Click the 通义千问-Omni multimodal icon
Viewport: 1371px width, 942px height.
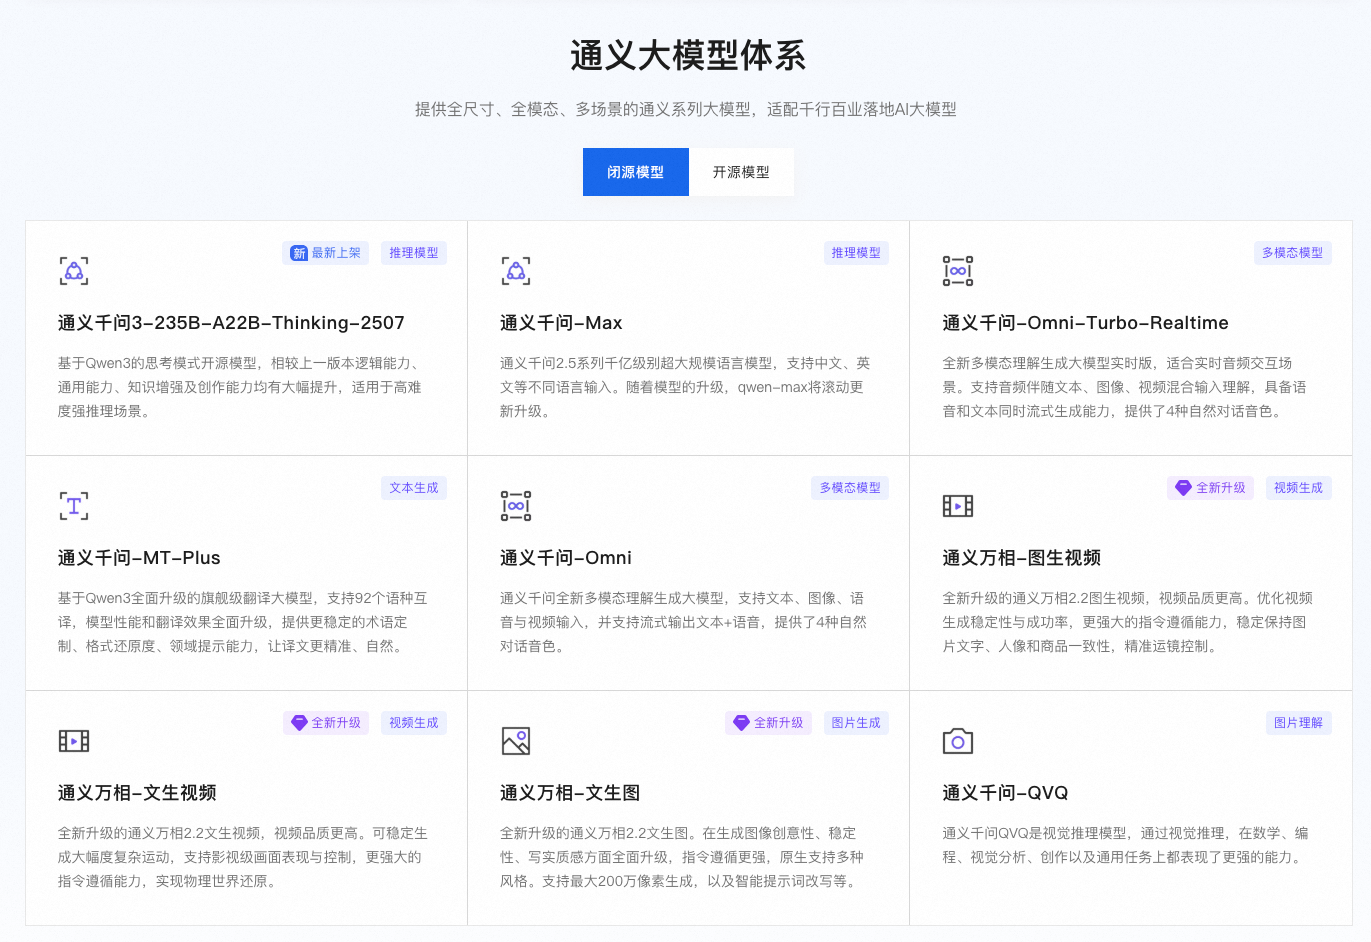pos(516,506)
